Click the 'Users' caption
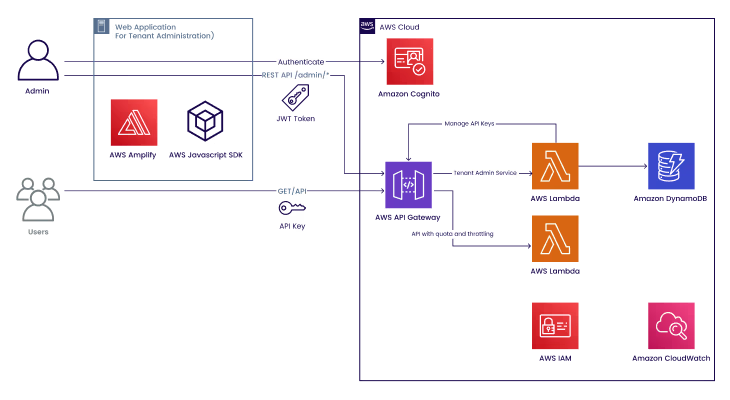This screenshot has height=400, width=730. pos(38,232)
